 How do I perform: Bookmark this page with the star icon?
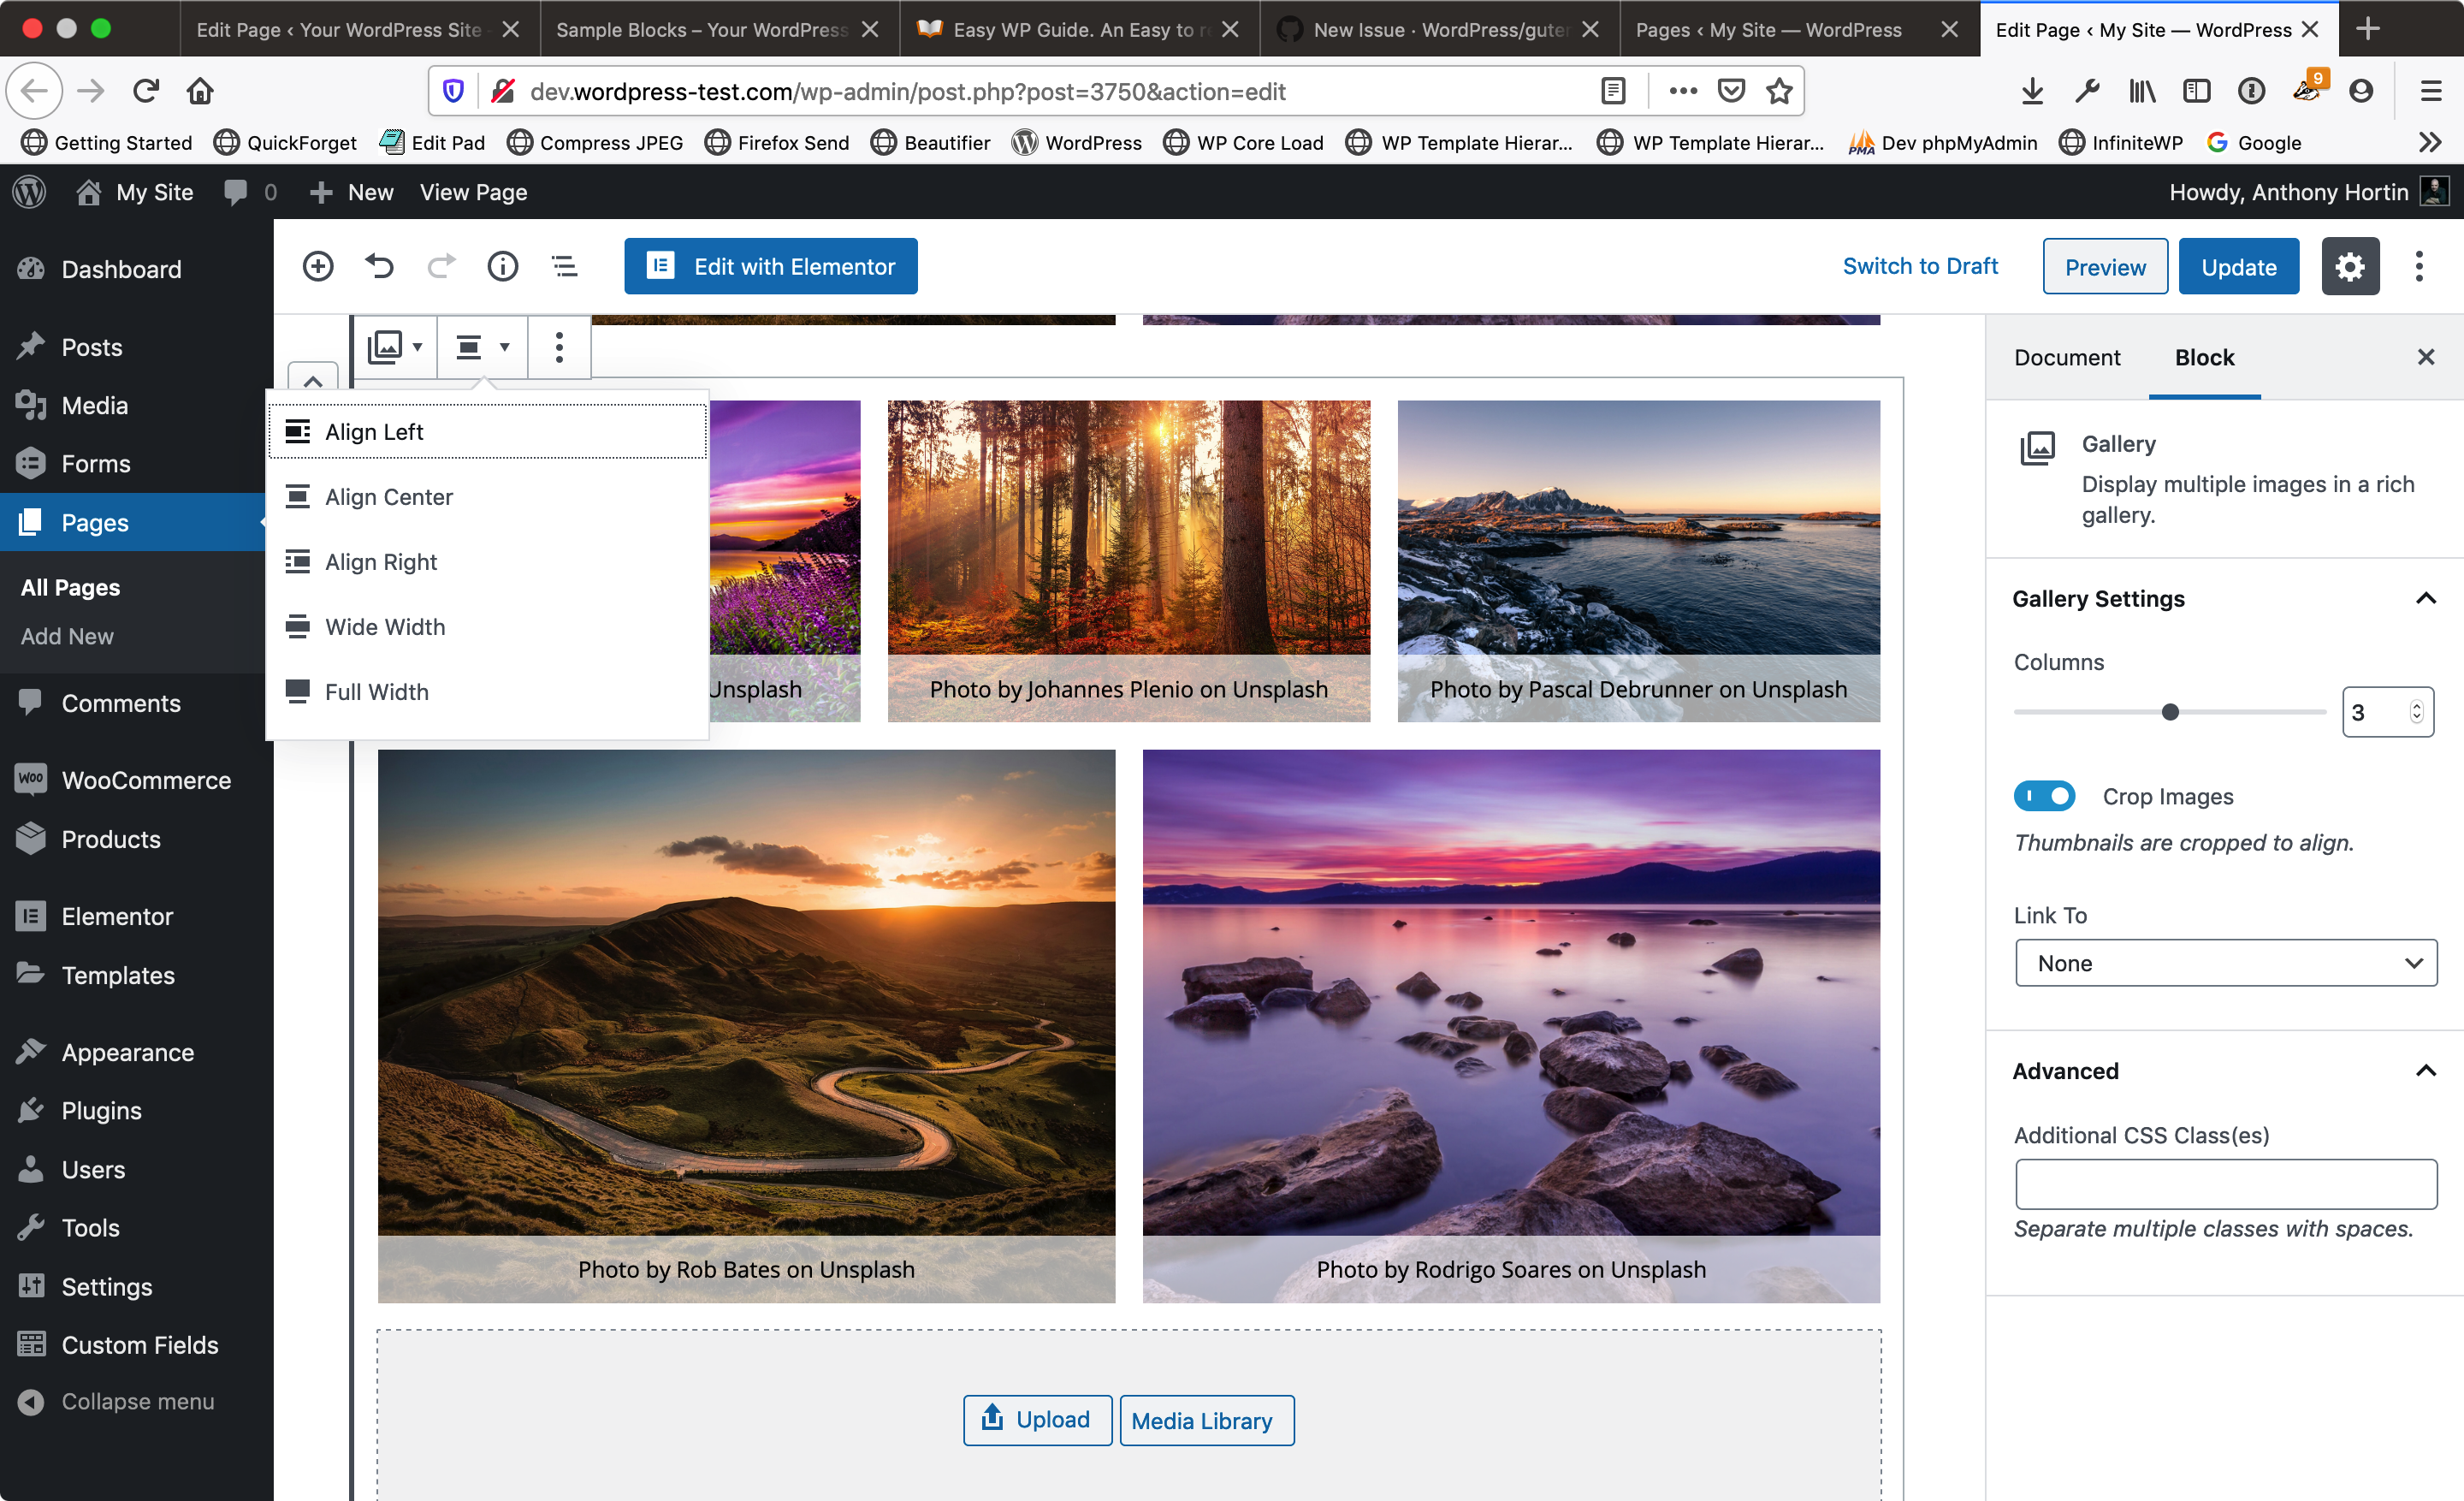click(x=1779, y=91)
